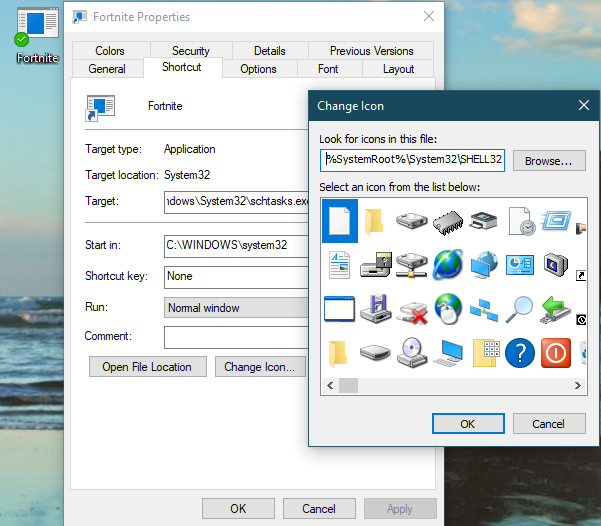Select the Shortcut tab

(182, 67)
